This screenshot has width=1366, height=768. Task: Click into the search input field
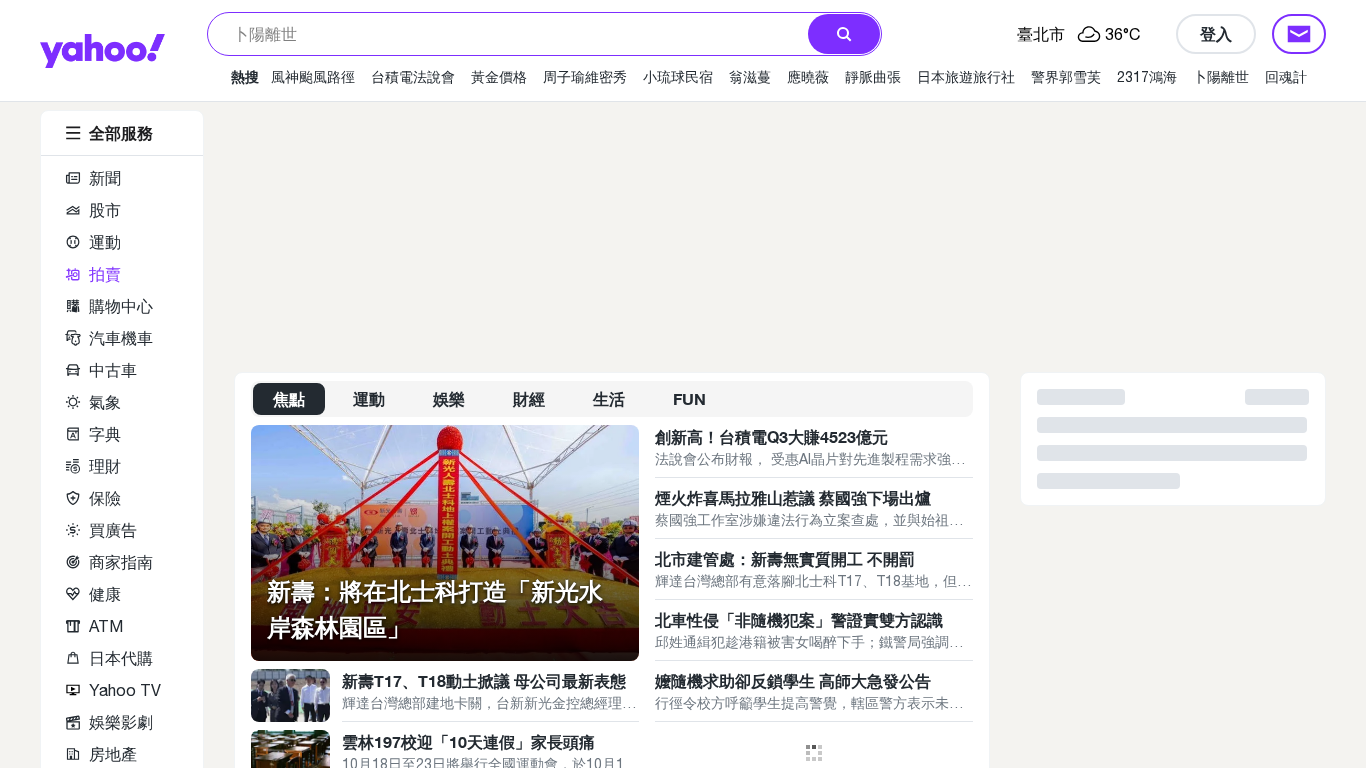pyautogui.click(x=510, y=34)
